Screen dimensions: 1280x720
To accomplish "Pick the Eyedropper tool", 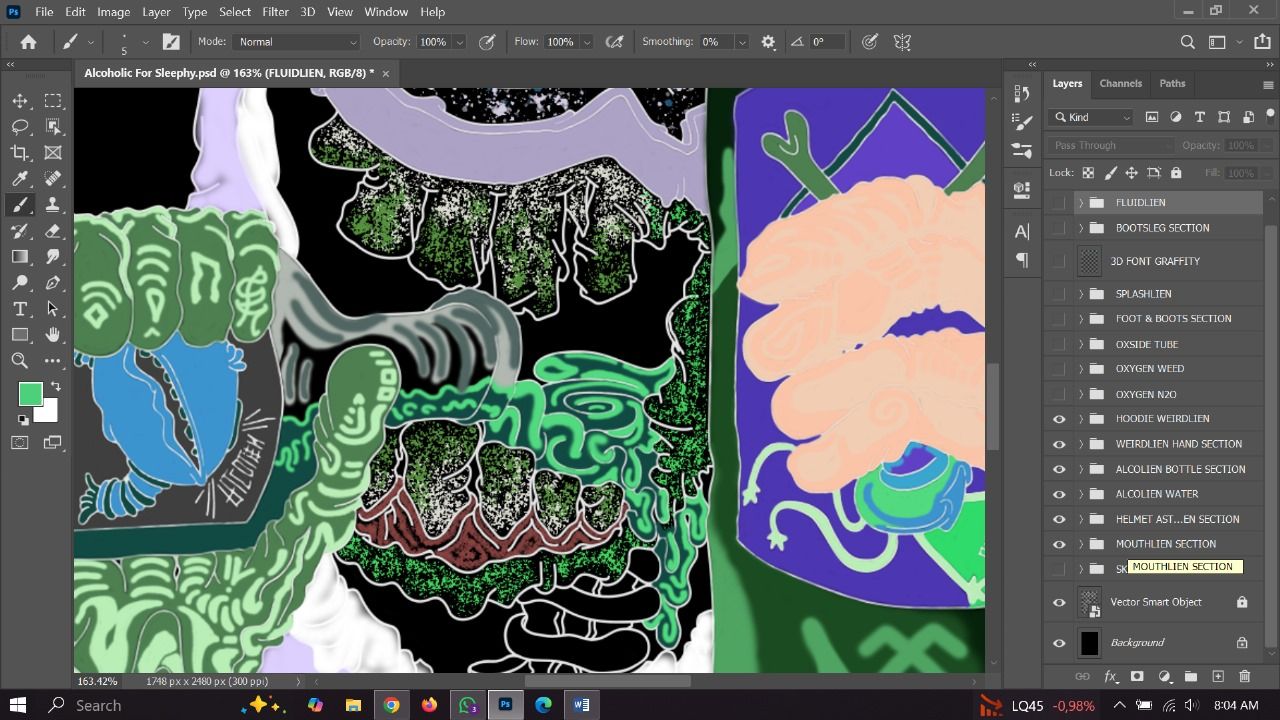I will (20, 178).
